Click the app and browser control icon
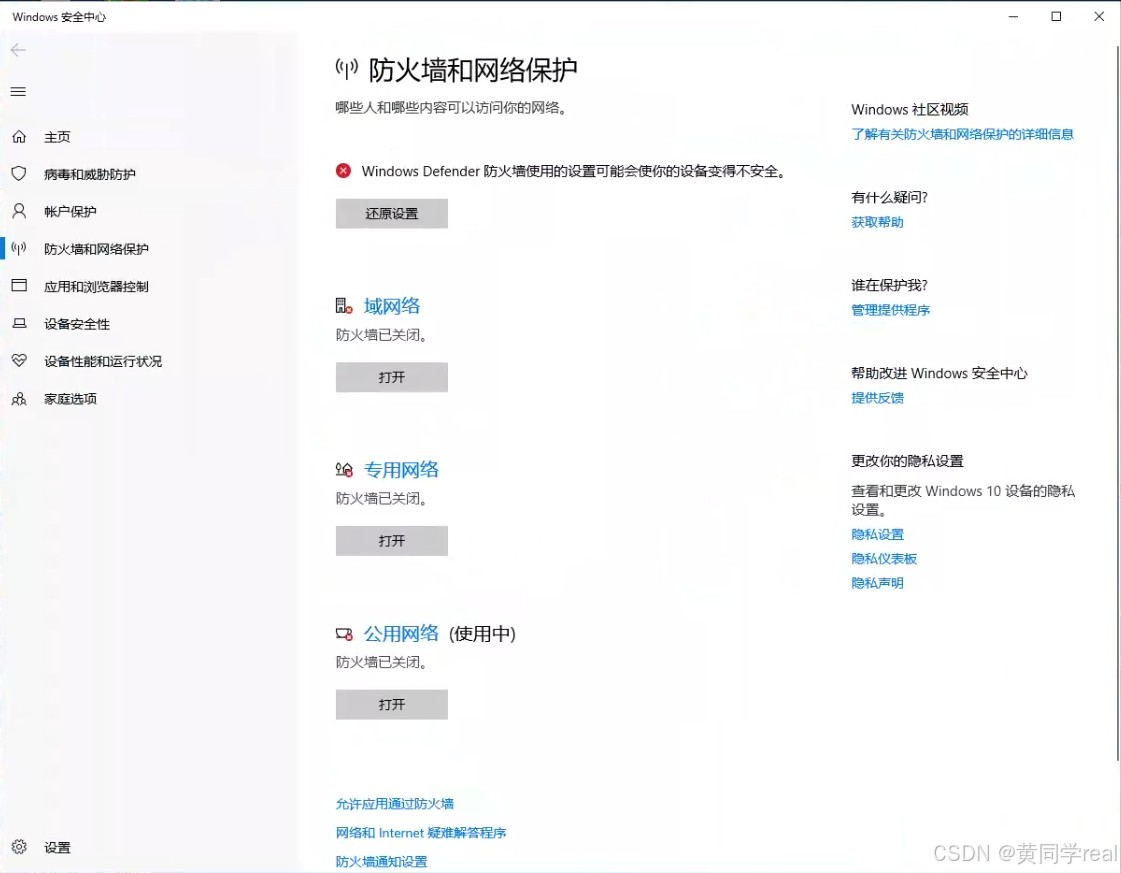 [x=19, y=285]
